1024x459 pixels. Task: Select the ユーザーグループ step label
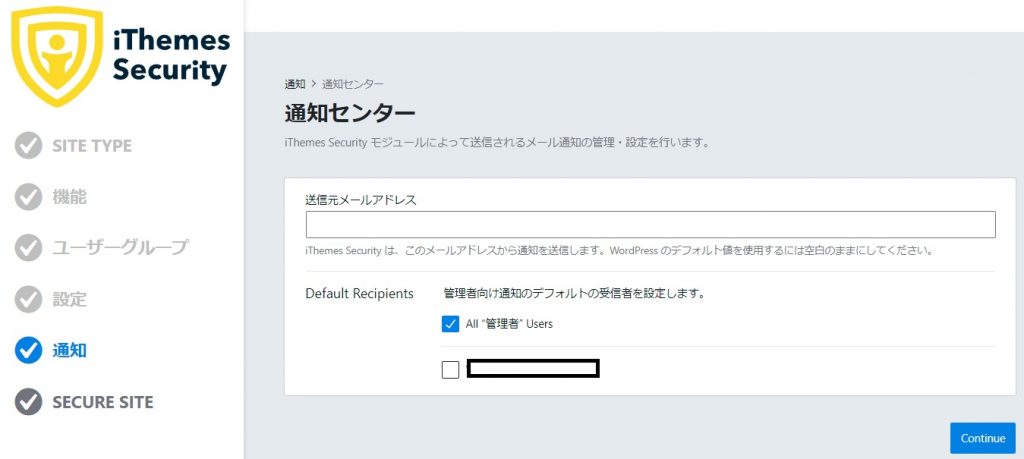click(x=121, y=248)
